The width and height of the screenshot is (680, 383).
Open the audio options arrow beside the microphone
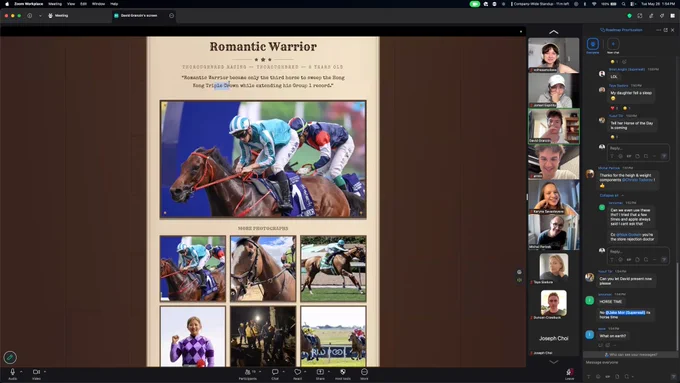21,371
